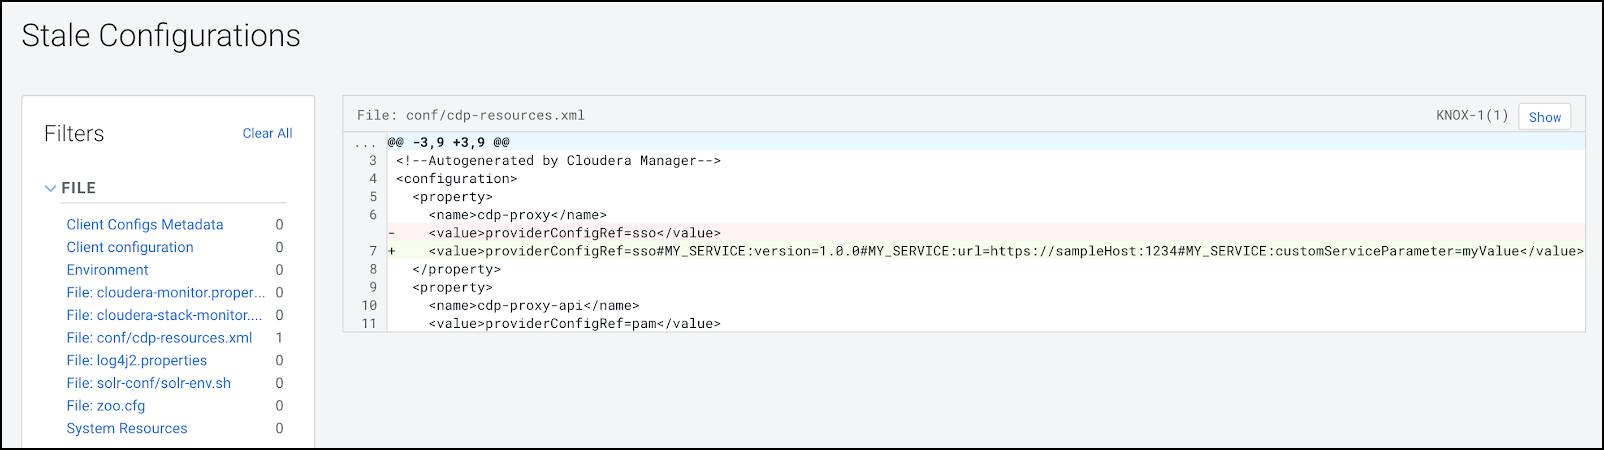Select the Client configuration filter
1604x450 pixels.
click(x=130, y=247)
